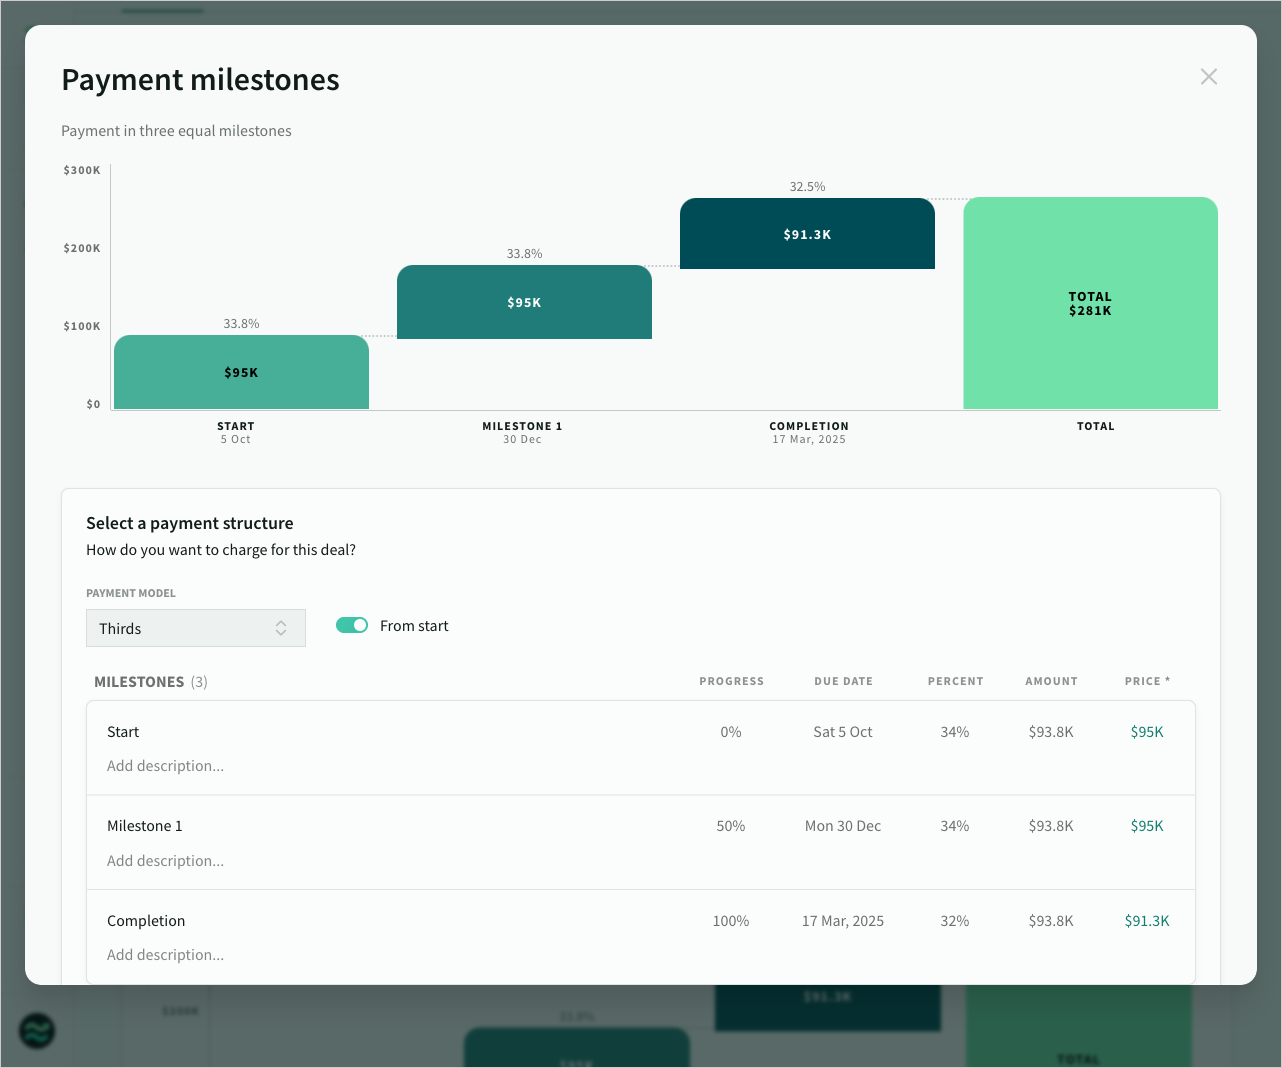This screenshot has height=1068, width=1282.
Task: Click the DUE DATE column header
Action: pos(843,681)
